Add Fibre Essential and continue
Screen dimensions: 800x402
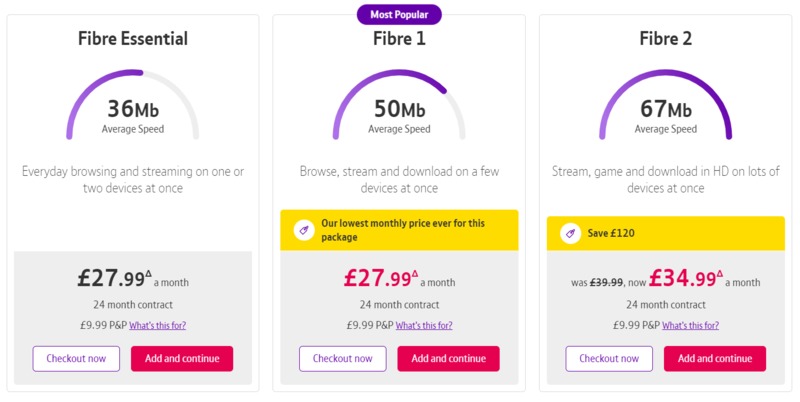tap(182, 359)
